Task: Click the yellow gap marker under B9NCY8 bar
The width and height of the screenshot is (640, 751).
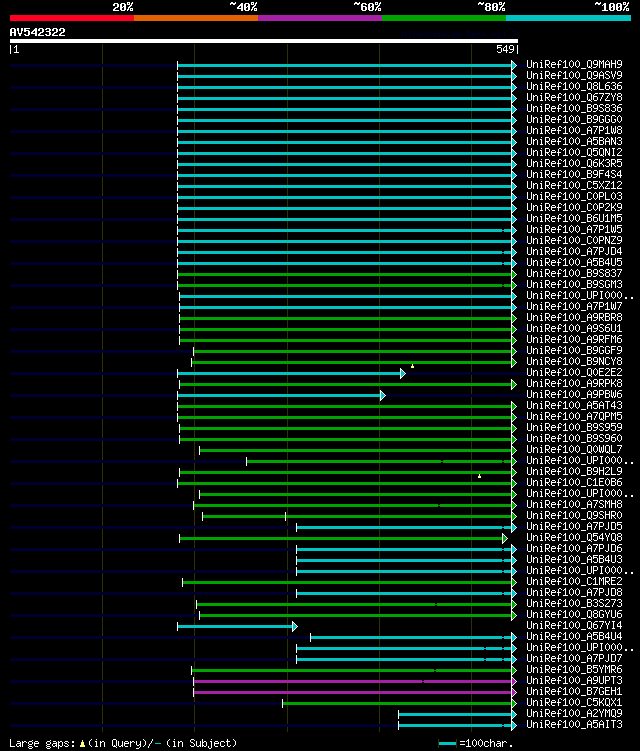Action: tap(412, 366)
